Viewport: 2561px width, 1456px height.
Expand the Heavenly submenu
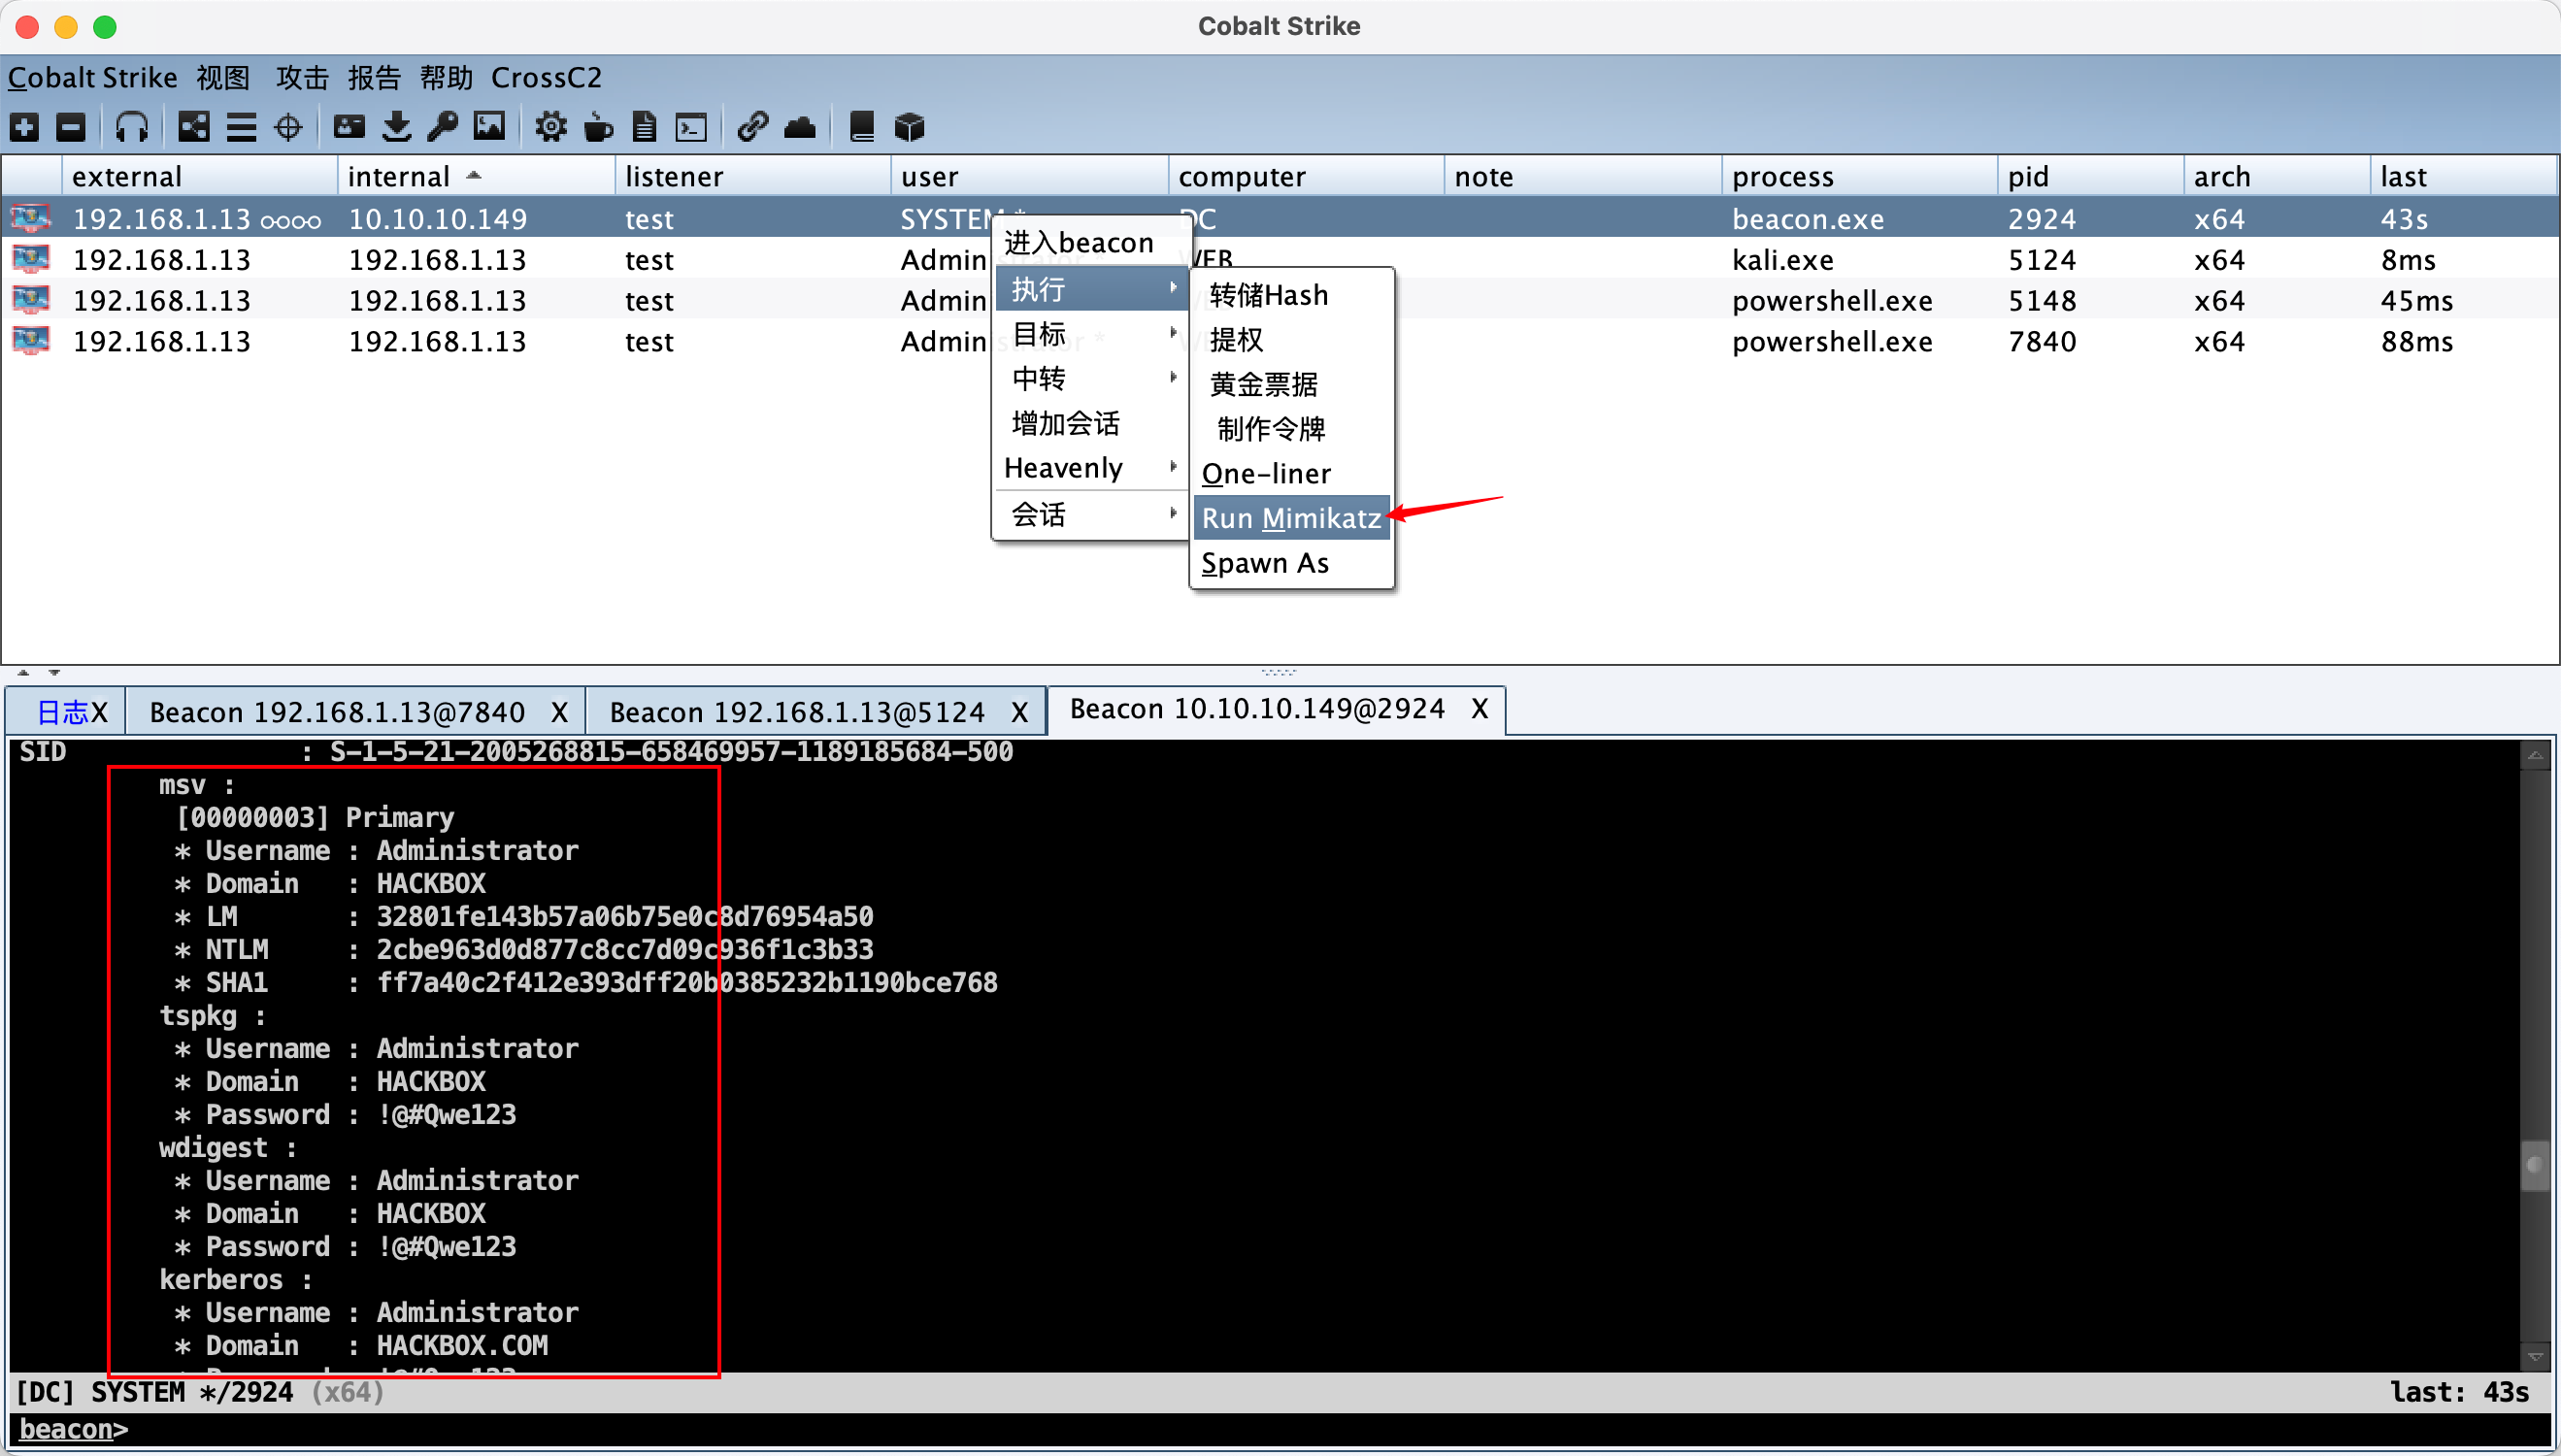click(x=1091, y=467)
